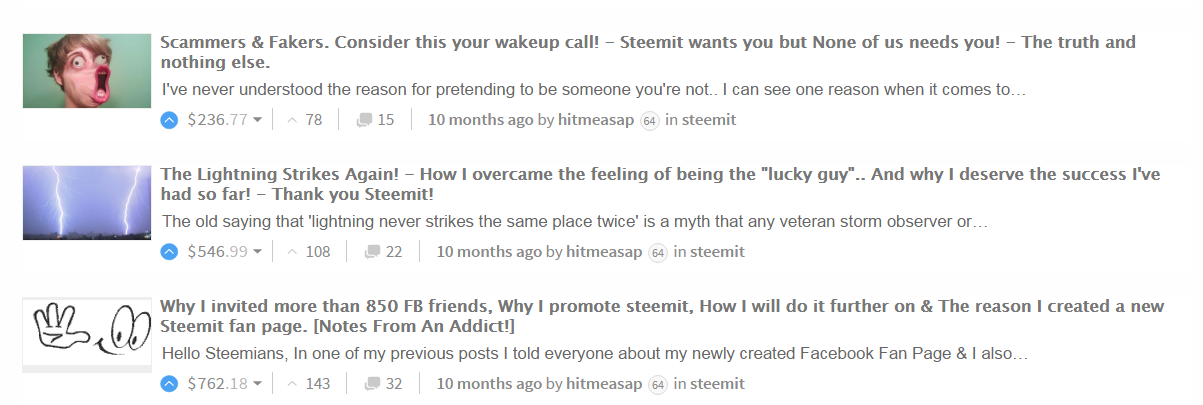The height and width of the screenshot is (405, 1203).
Task: Open comments icon showing 32 replies
Action: (x=374, y=384)
